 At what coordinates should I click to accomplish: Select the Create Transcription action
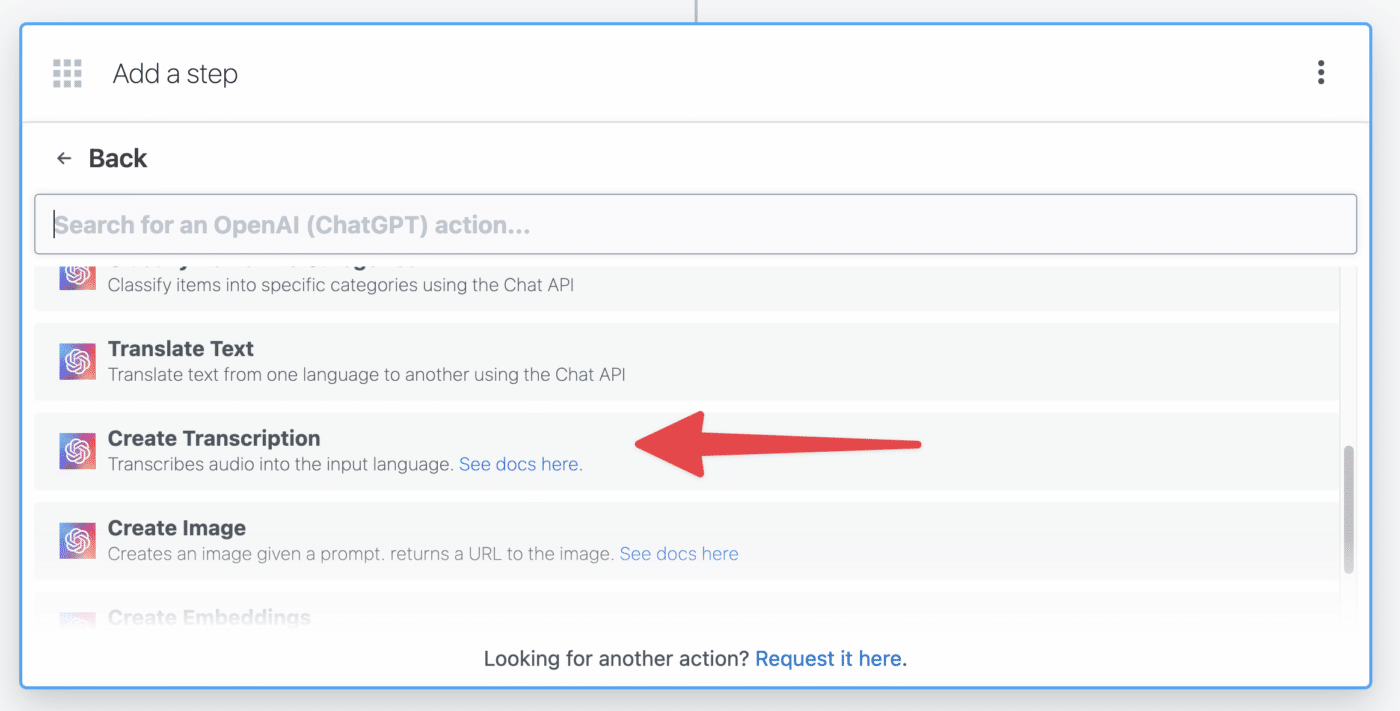pos(687,452)
